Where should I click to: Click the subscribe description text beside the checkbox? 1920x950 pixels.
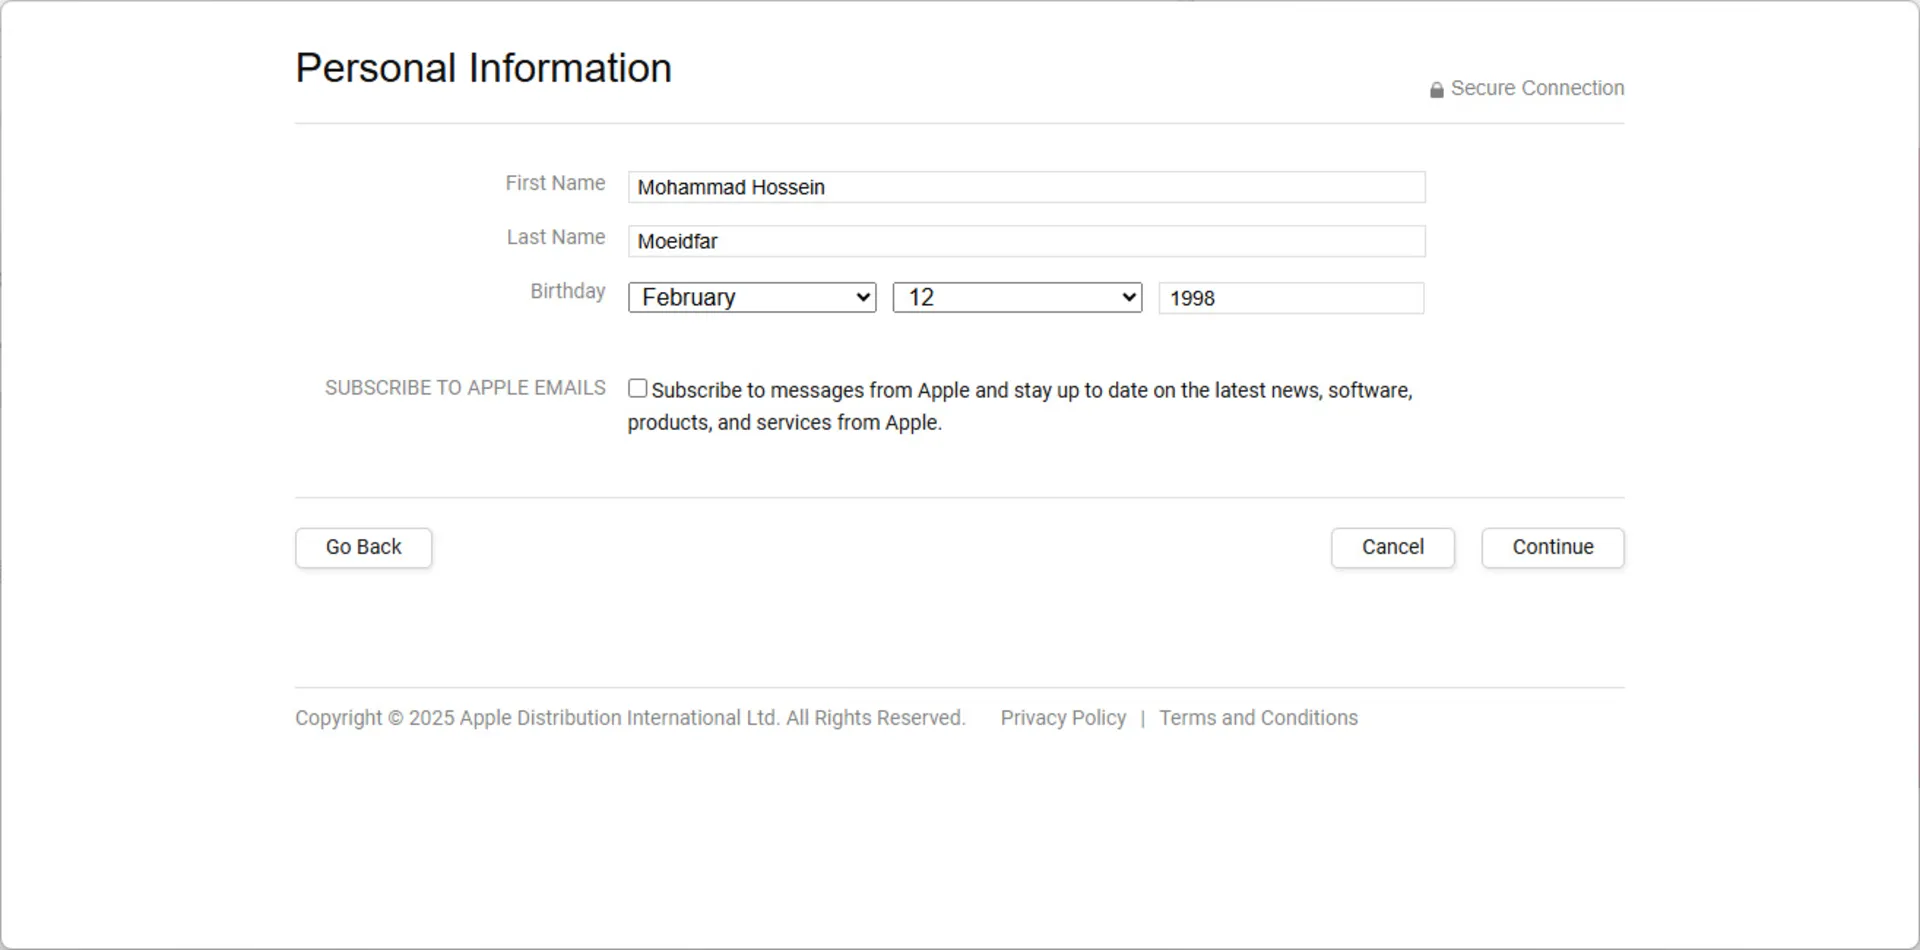click(1030, 391)
